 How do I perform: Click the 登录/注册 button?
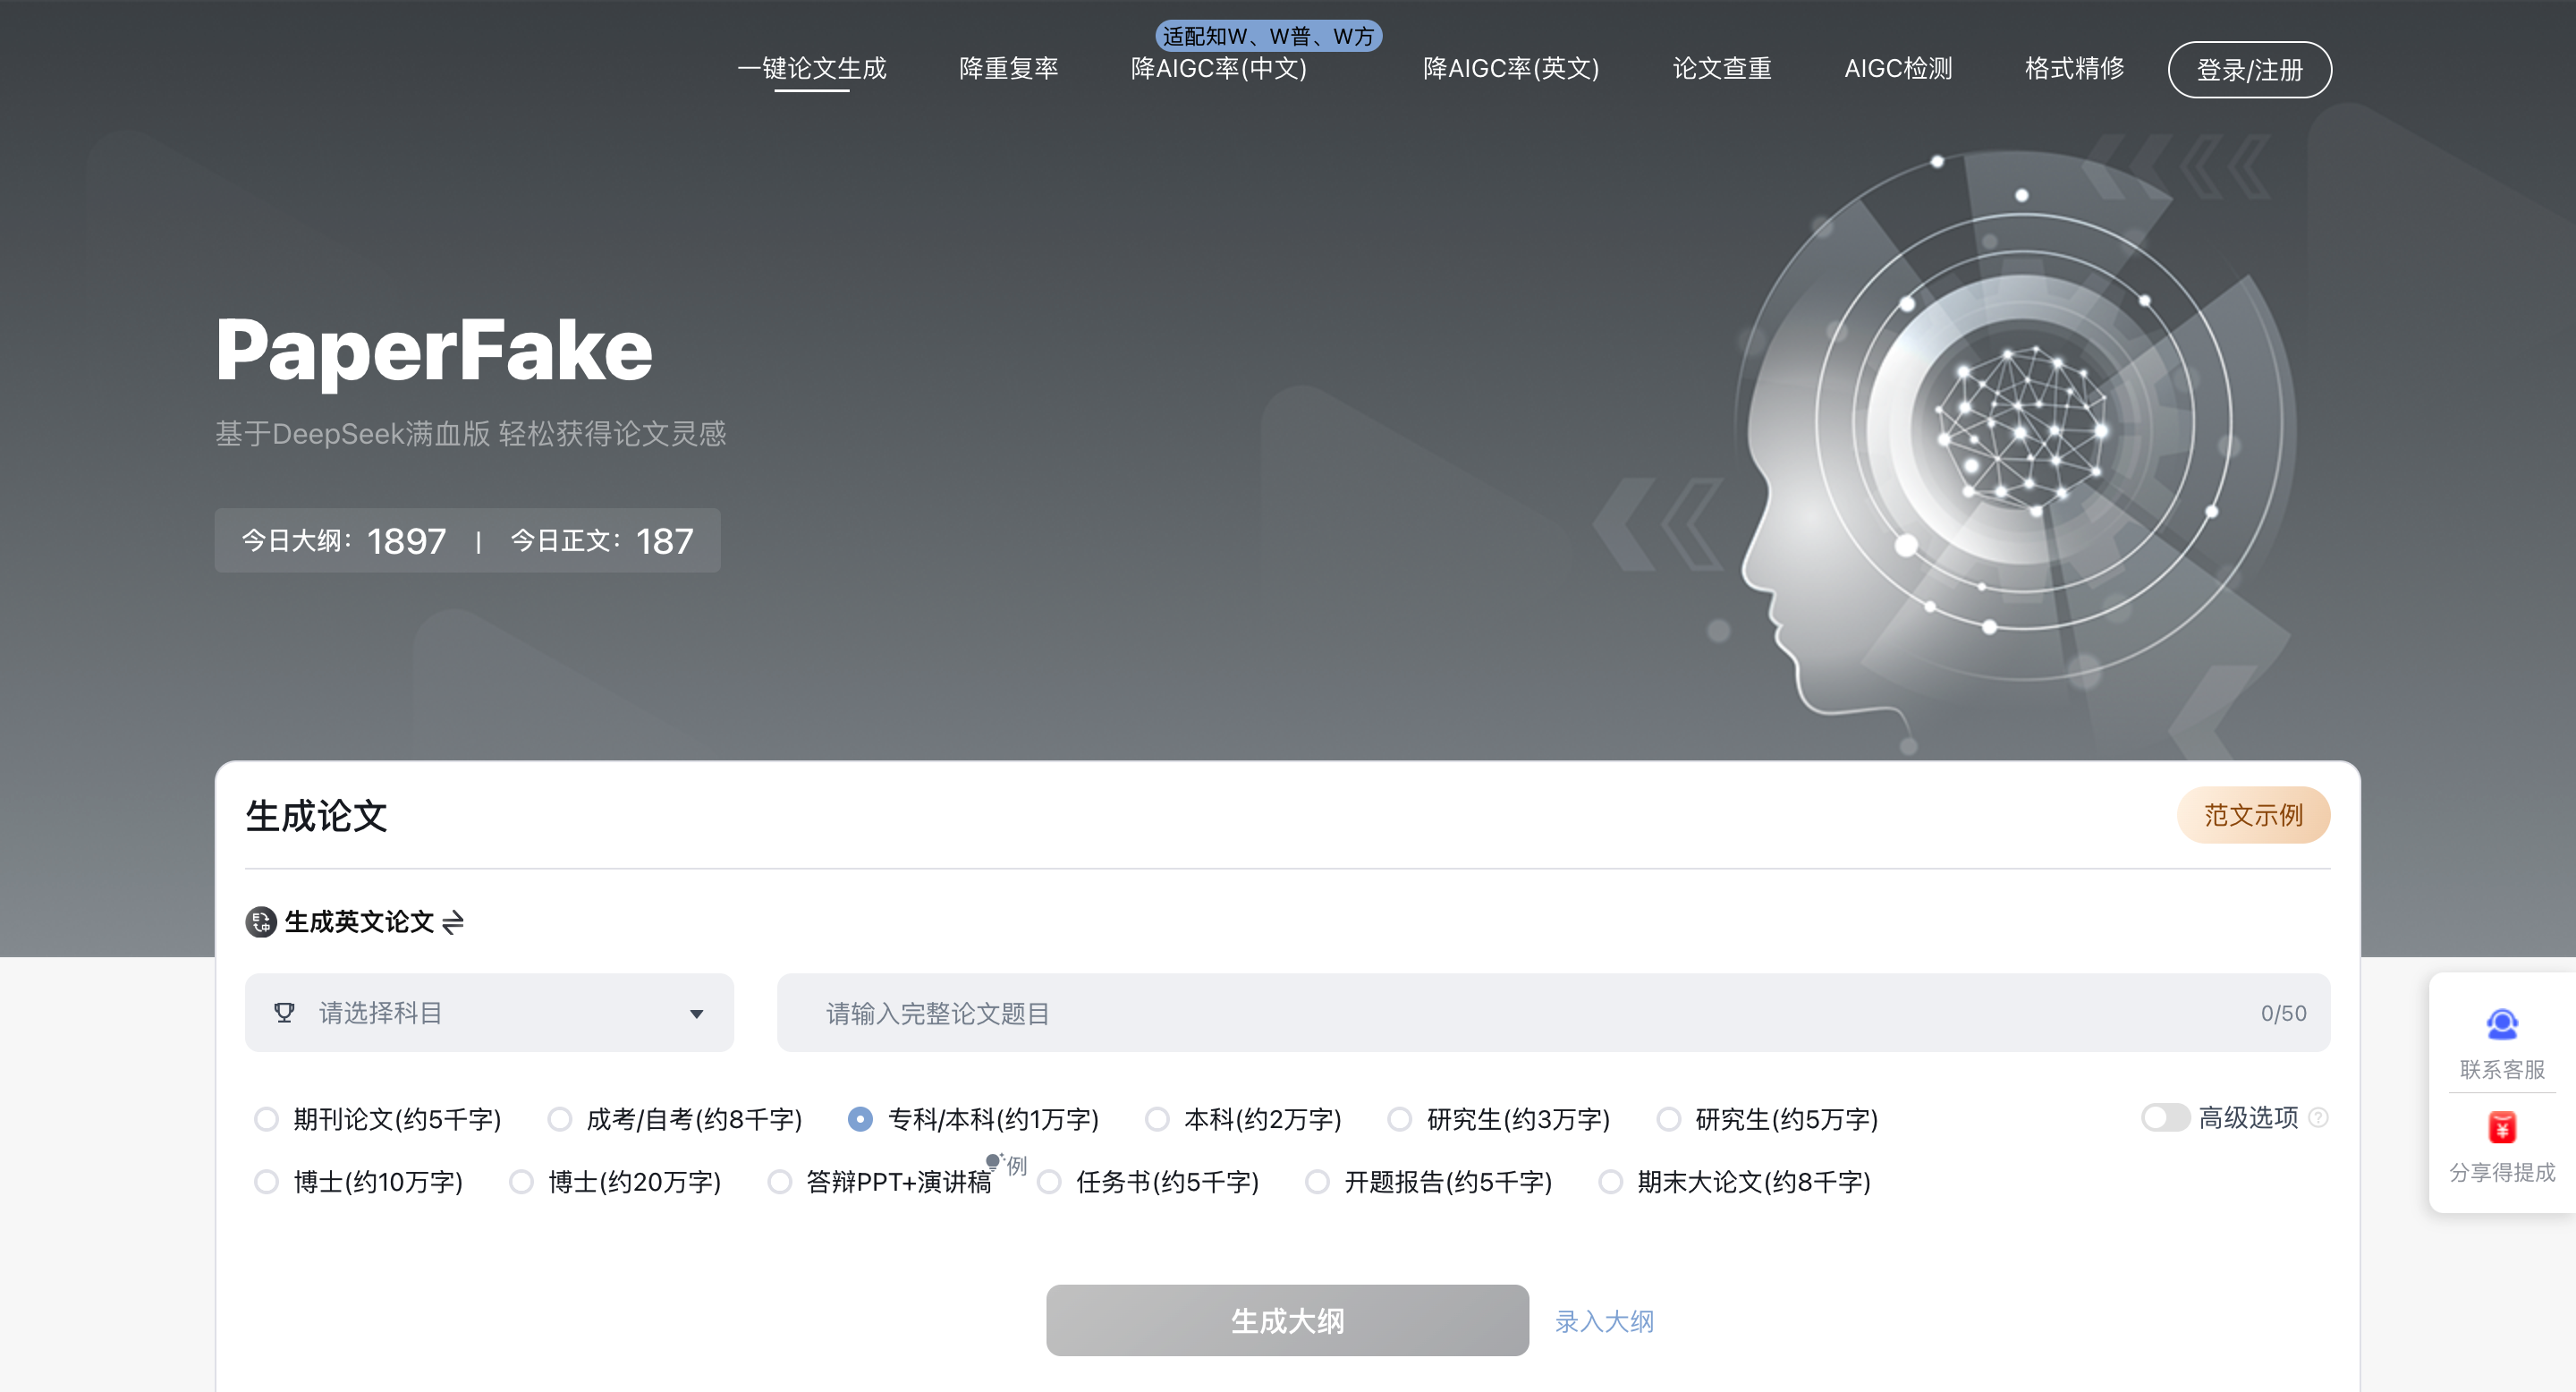[2248, 69]
